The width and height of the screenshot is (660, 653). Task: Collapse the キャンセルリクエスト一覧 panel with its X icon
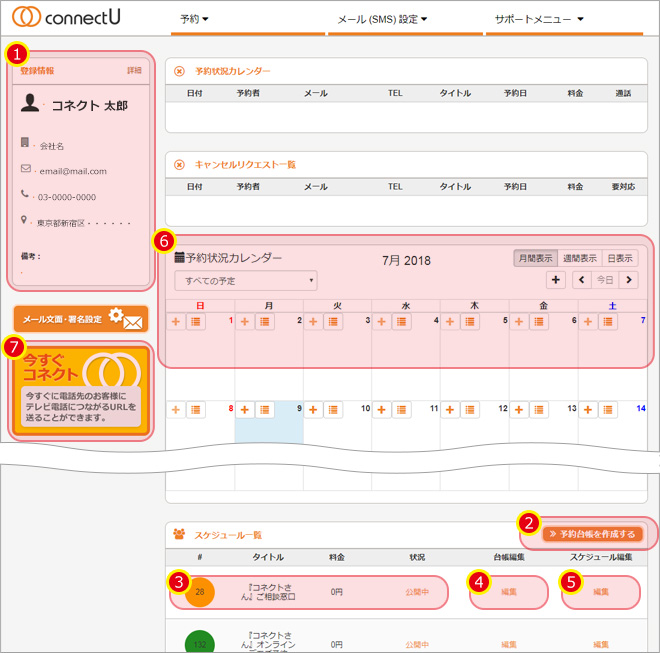[x=179, y=164]
